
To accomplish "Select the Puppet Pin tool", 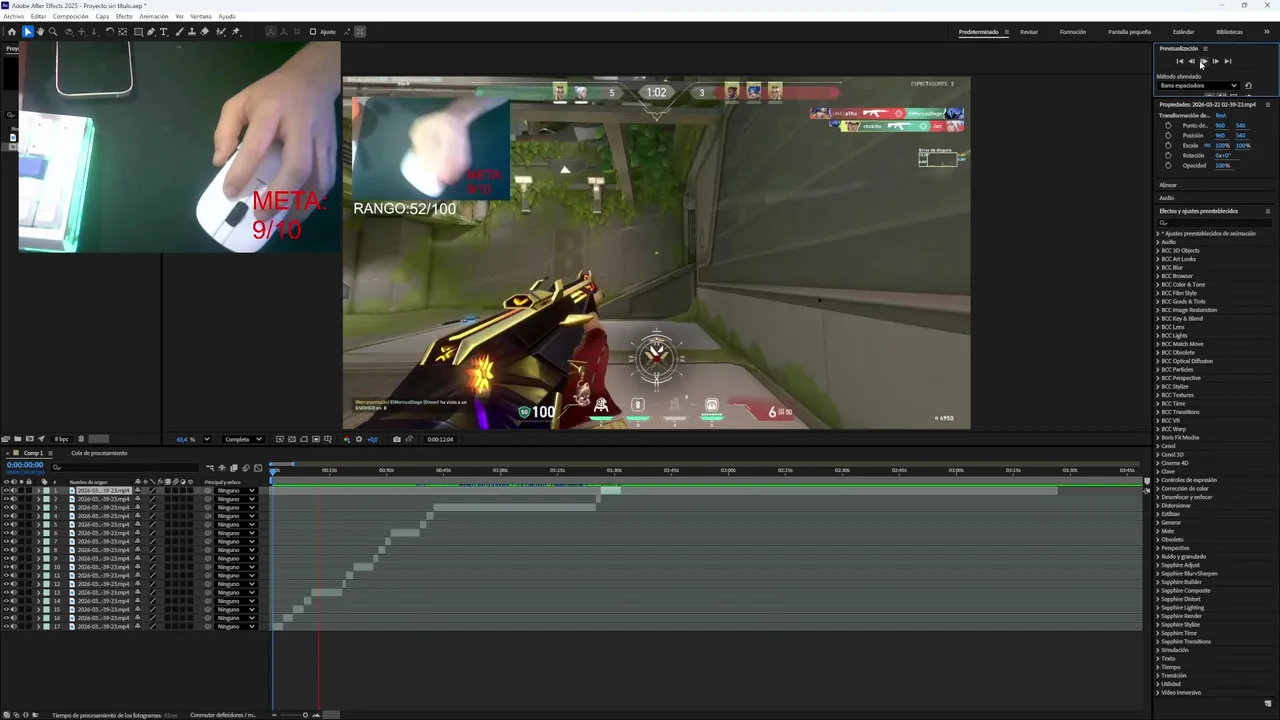I will click(x=236, y=32).
